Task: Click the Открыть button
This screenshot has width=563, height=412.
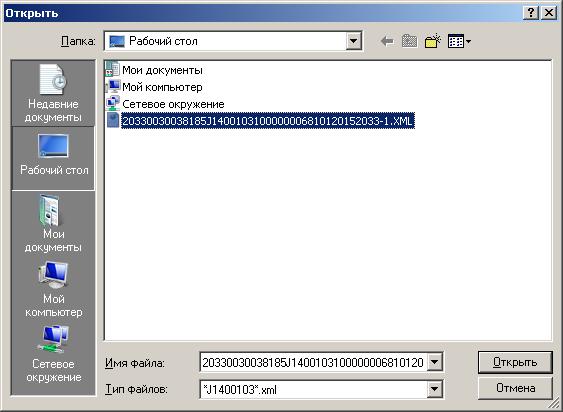Action: [x=515, y=362]
